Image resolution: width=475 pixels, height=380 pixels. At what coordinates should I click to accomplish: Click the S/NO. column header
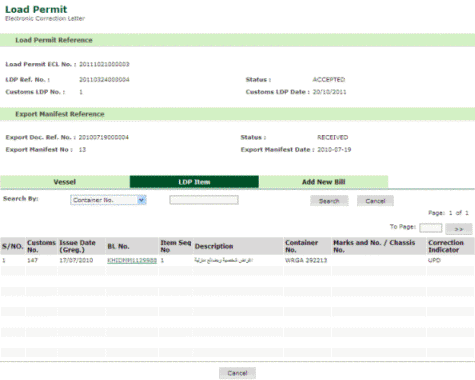tap(13, 246)
